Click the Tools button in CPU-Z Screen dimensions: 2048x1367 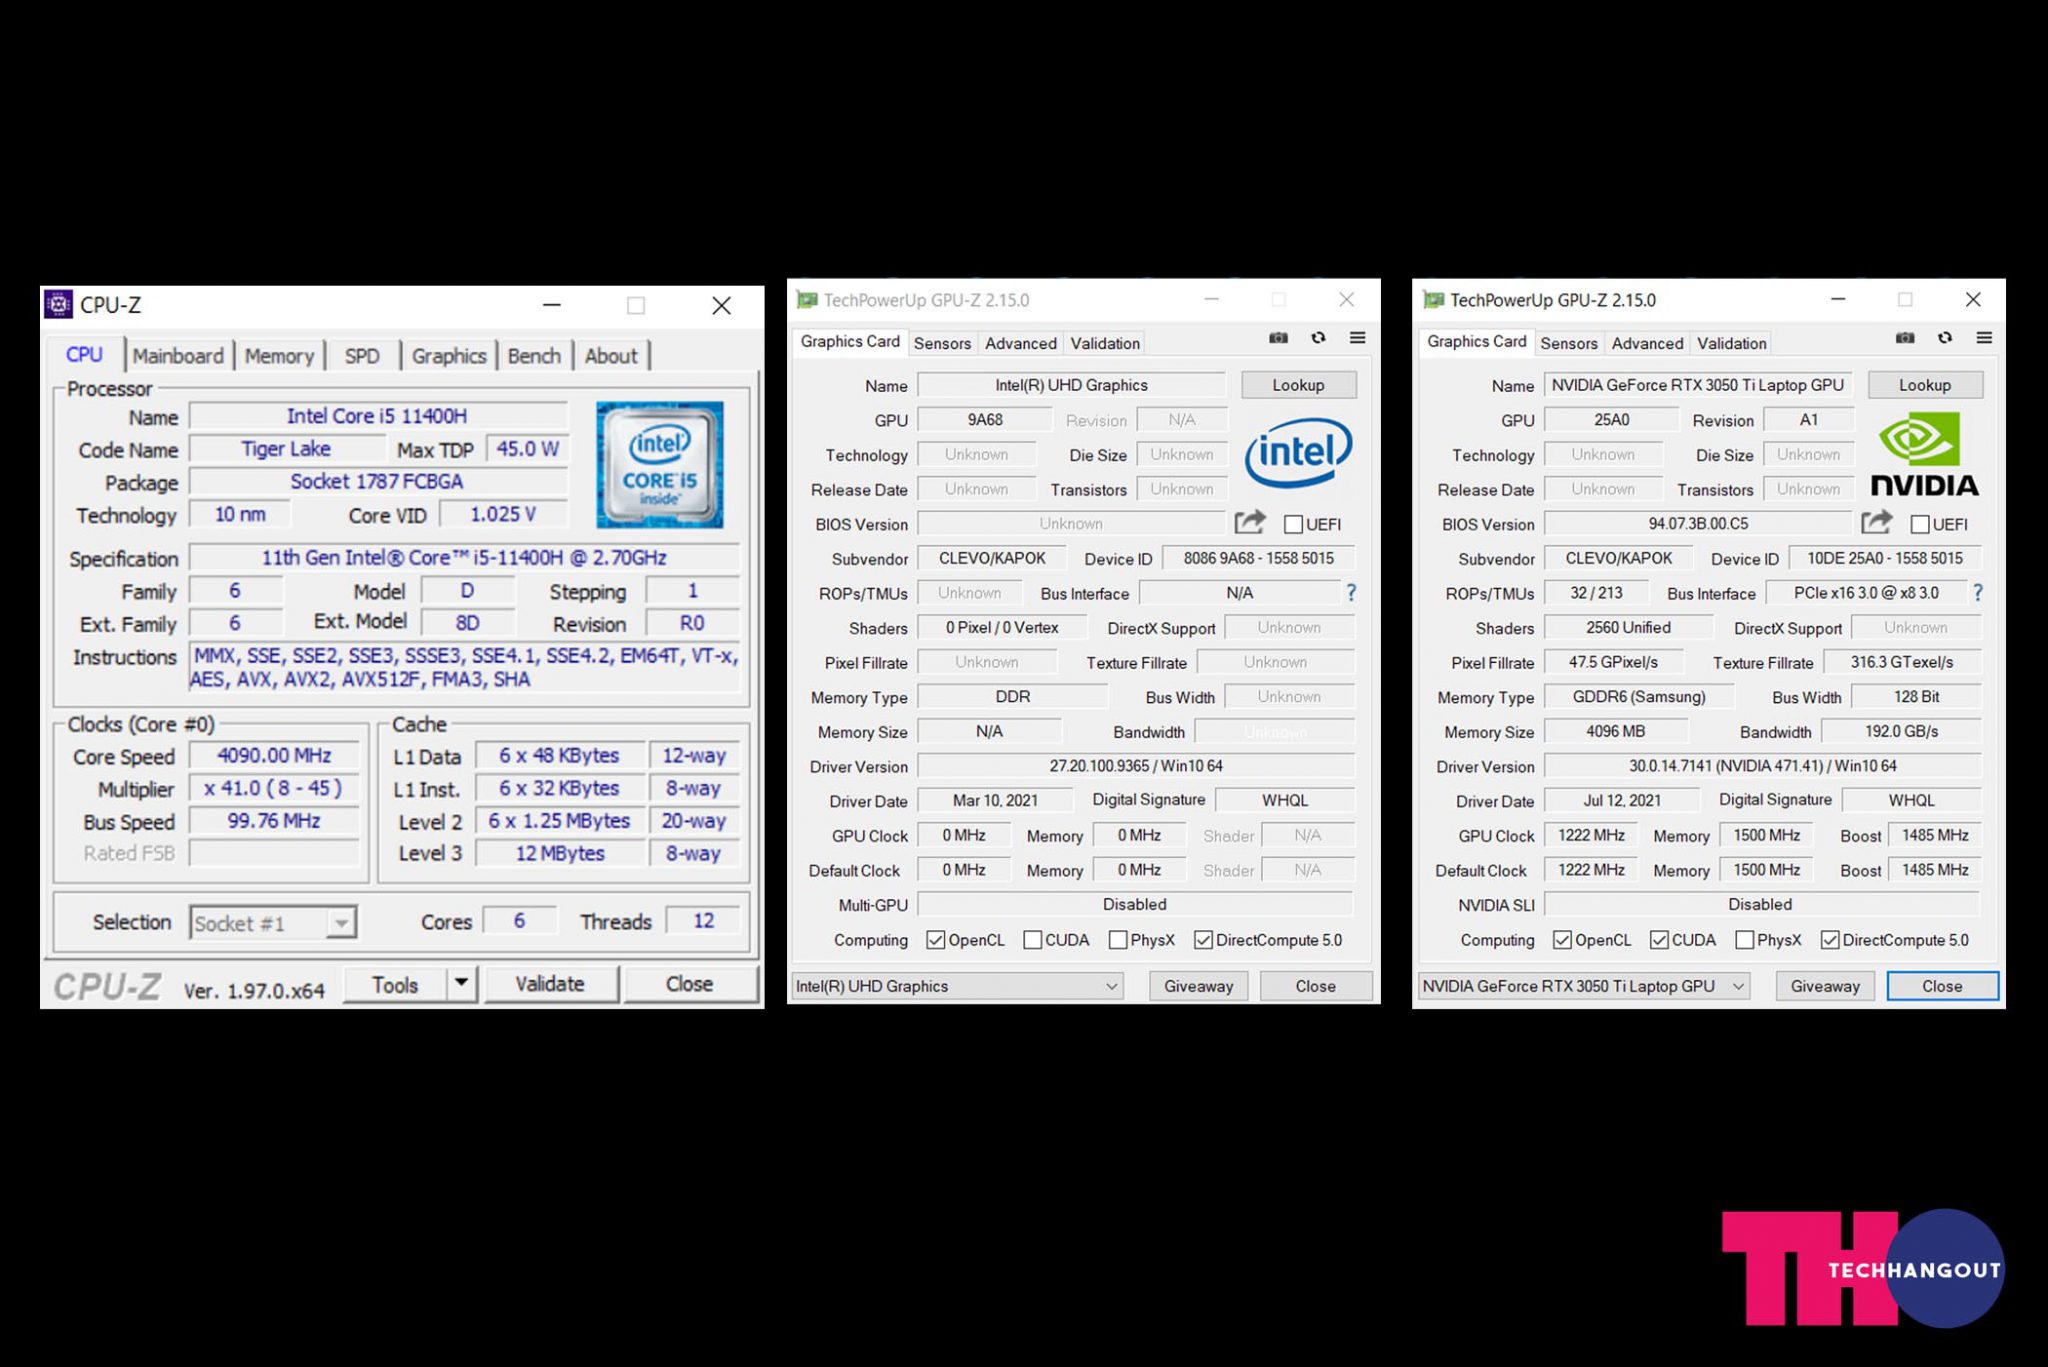tap(395, 984)
